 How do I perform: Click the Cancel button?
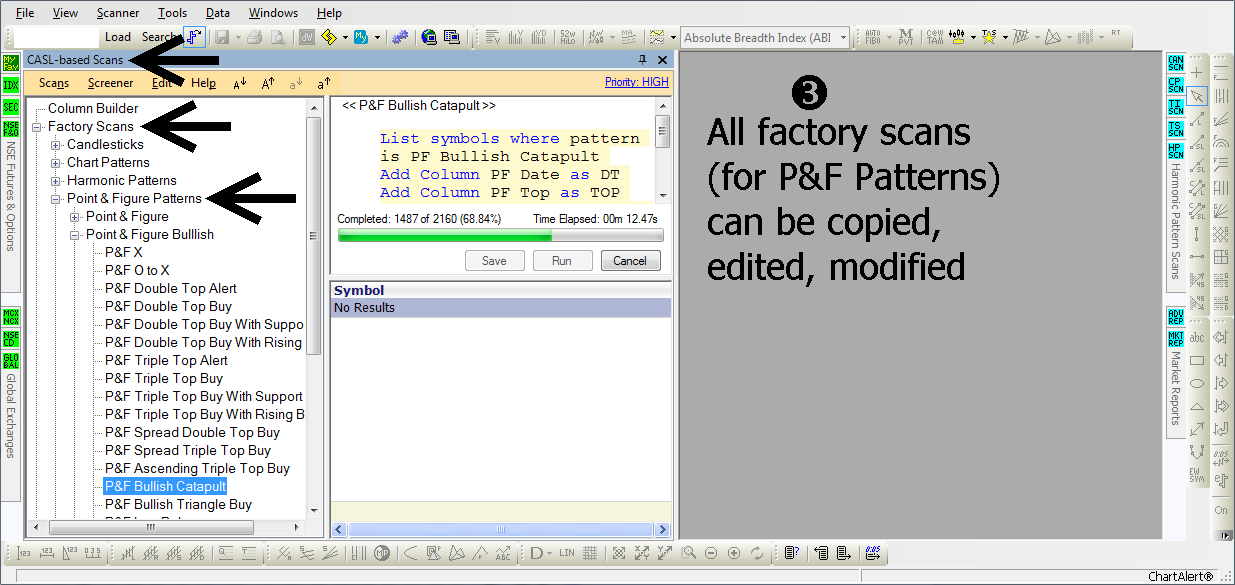(630, 261)
